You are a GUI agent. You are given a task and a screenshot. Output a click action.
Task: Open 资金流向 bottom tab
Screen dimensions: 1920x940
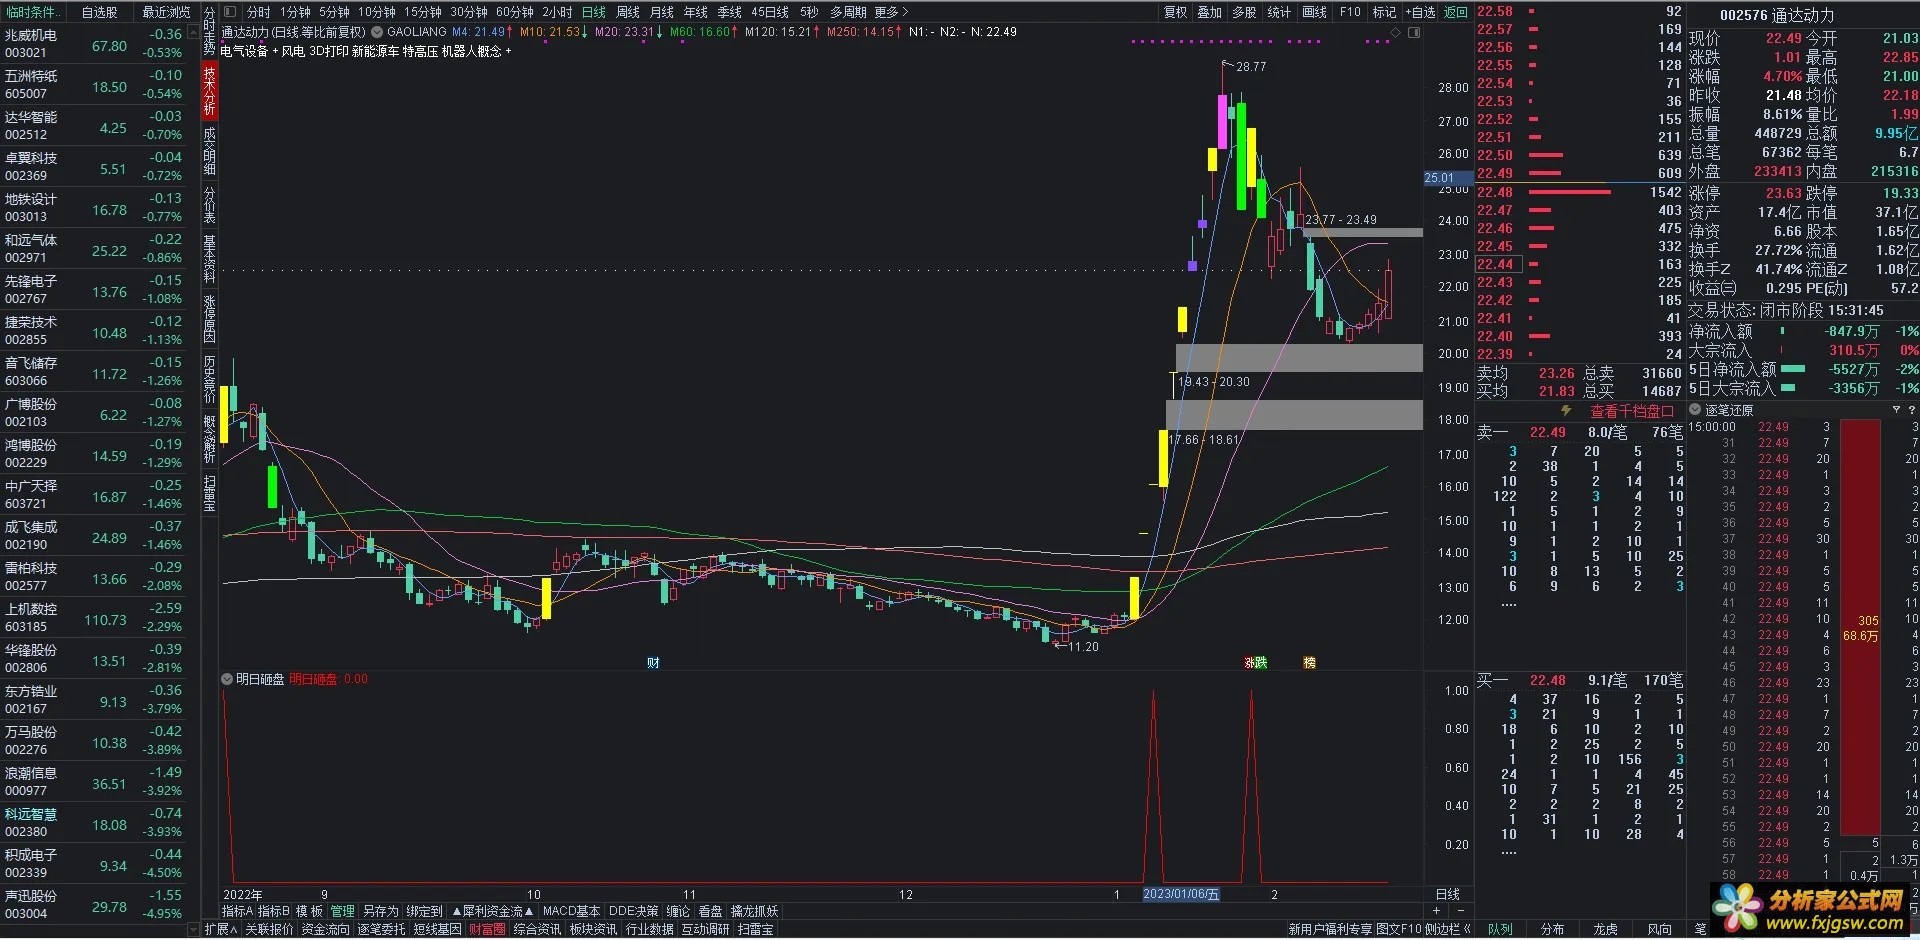pyautogui.click(x=325, y=929)
